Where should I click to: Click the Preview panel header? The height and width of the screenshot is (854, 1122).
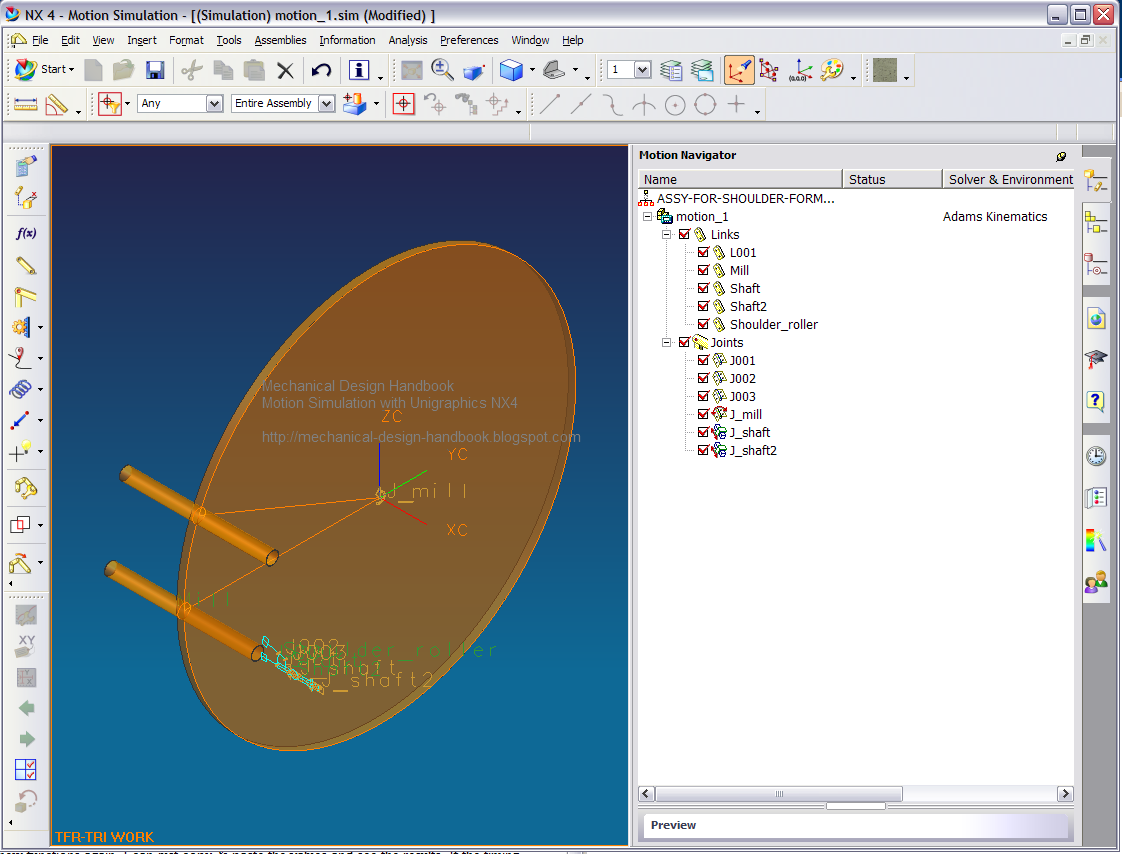[x=855, y=825]
